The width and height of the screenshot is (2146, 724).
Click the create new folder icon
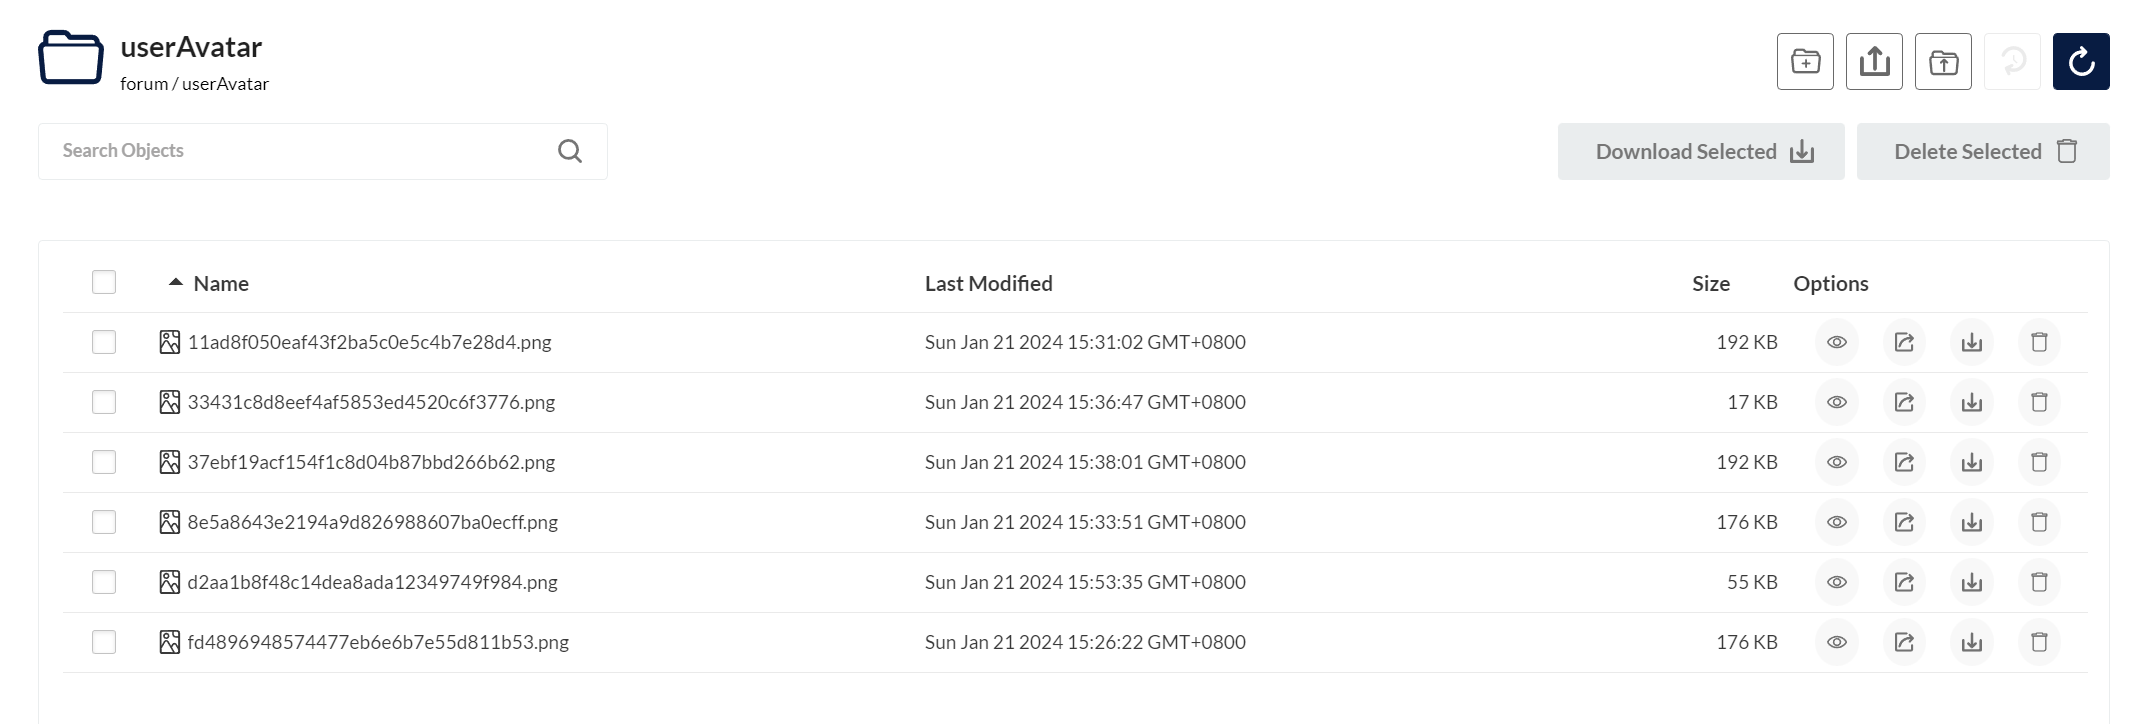point(1805,62)
